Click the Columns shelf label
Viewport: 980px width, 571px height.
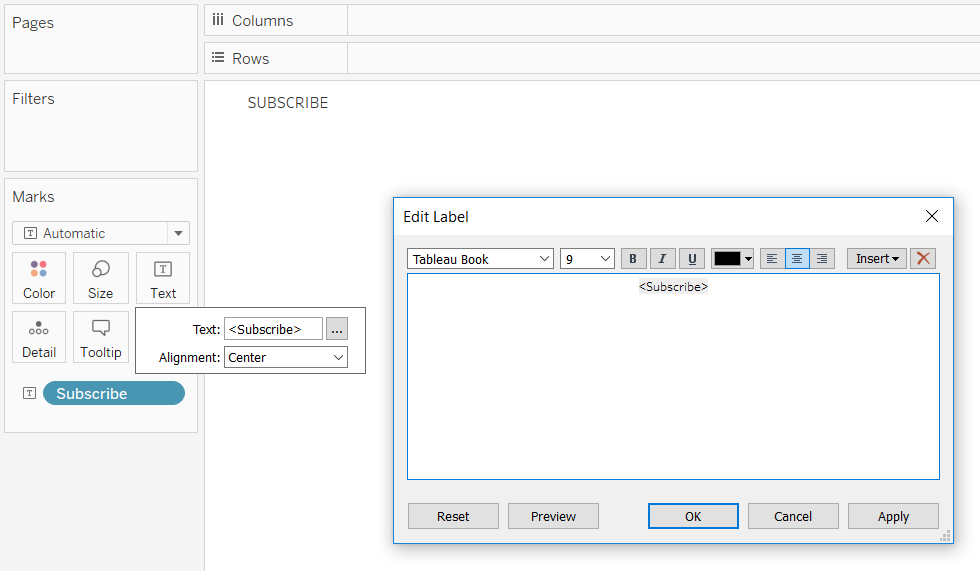point(262,21)
